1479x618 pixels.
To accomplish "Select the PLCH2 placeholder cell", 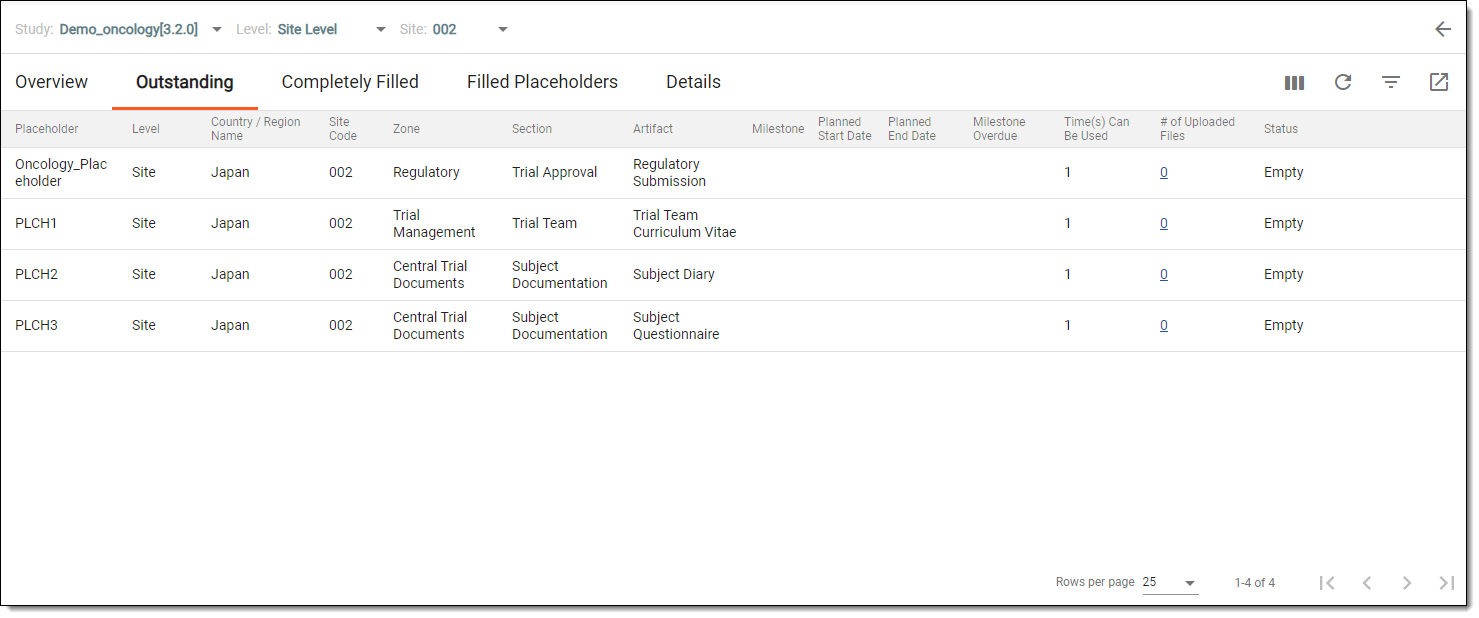I will pos(36,274).
